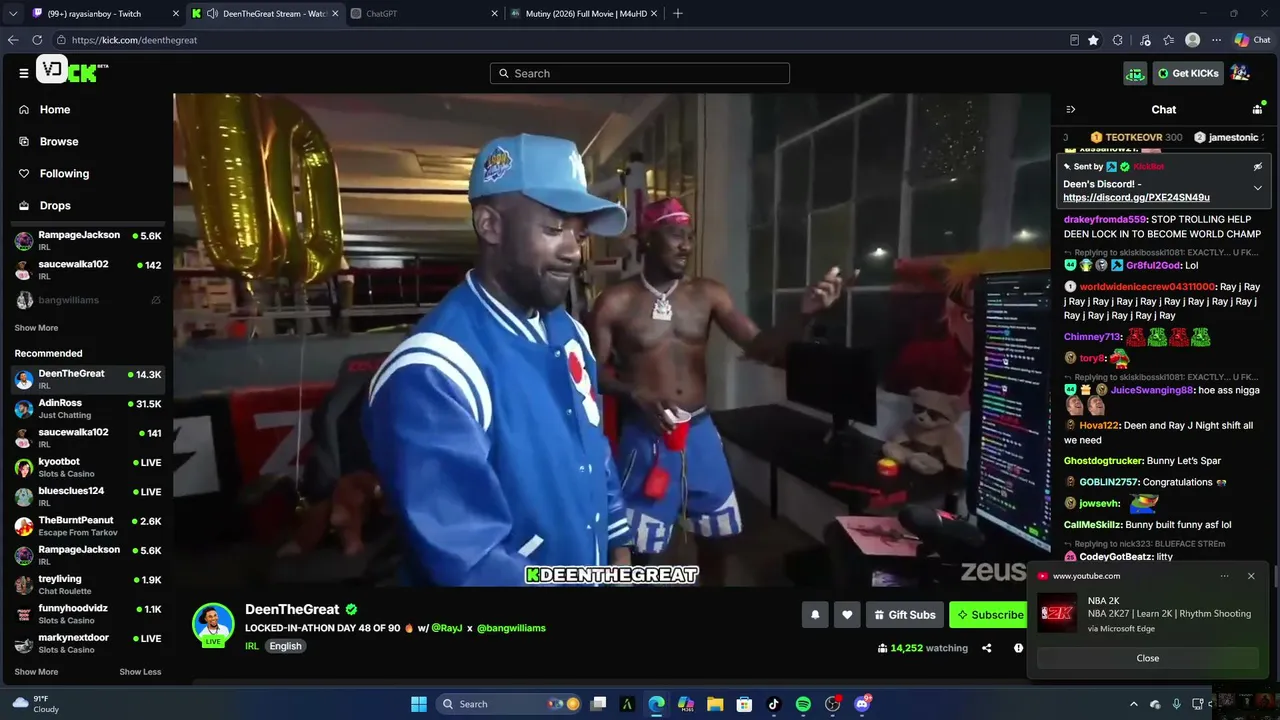
Task: Open the Kick hamburger menu
Action: point(23,73)
